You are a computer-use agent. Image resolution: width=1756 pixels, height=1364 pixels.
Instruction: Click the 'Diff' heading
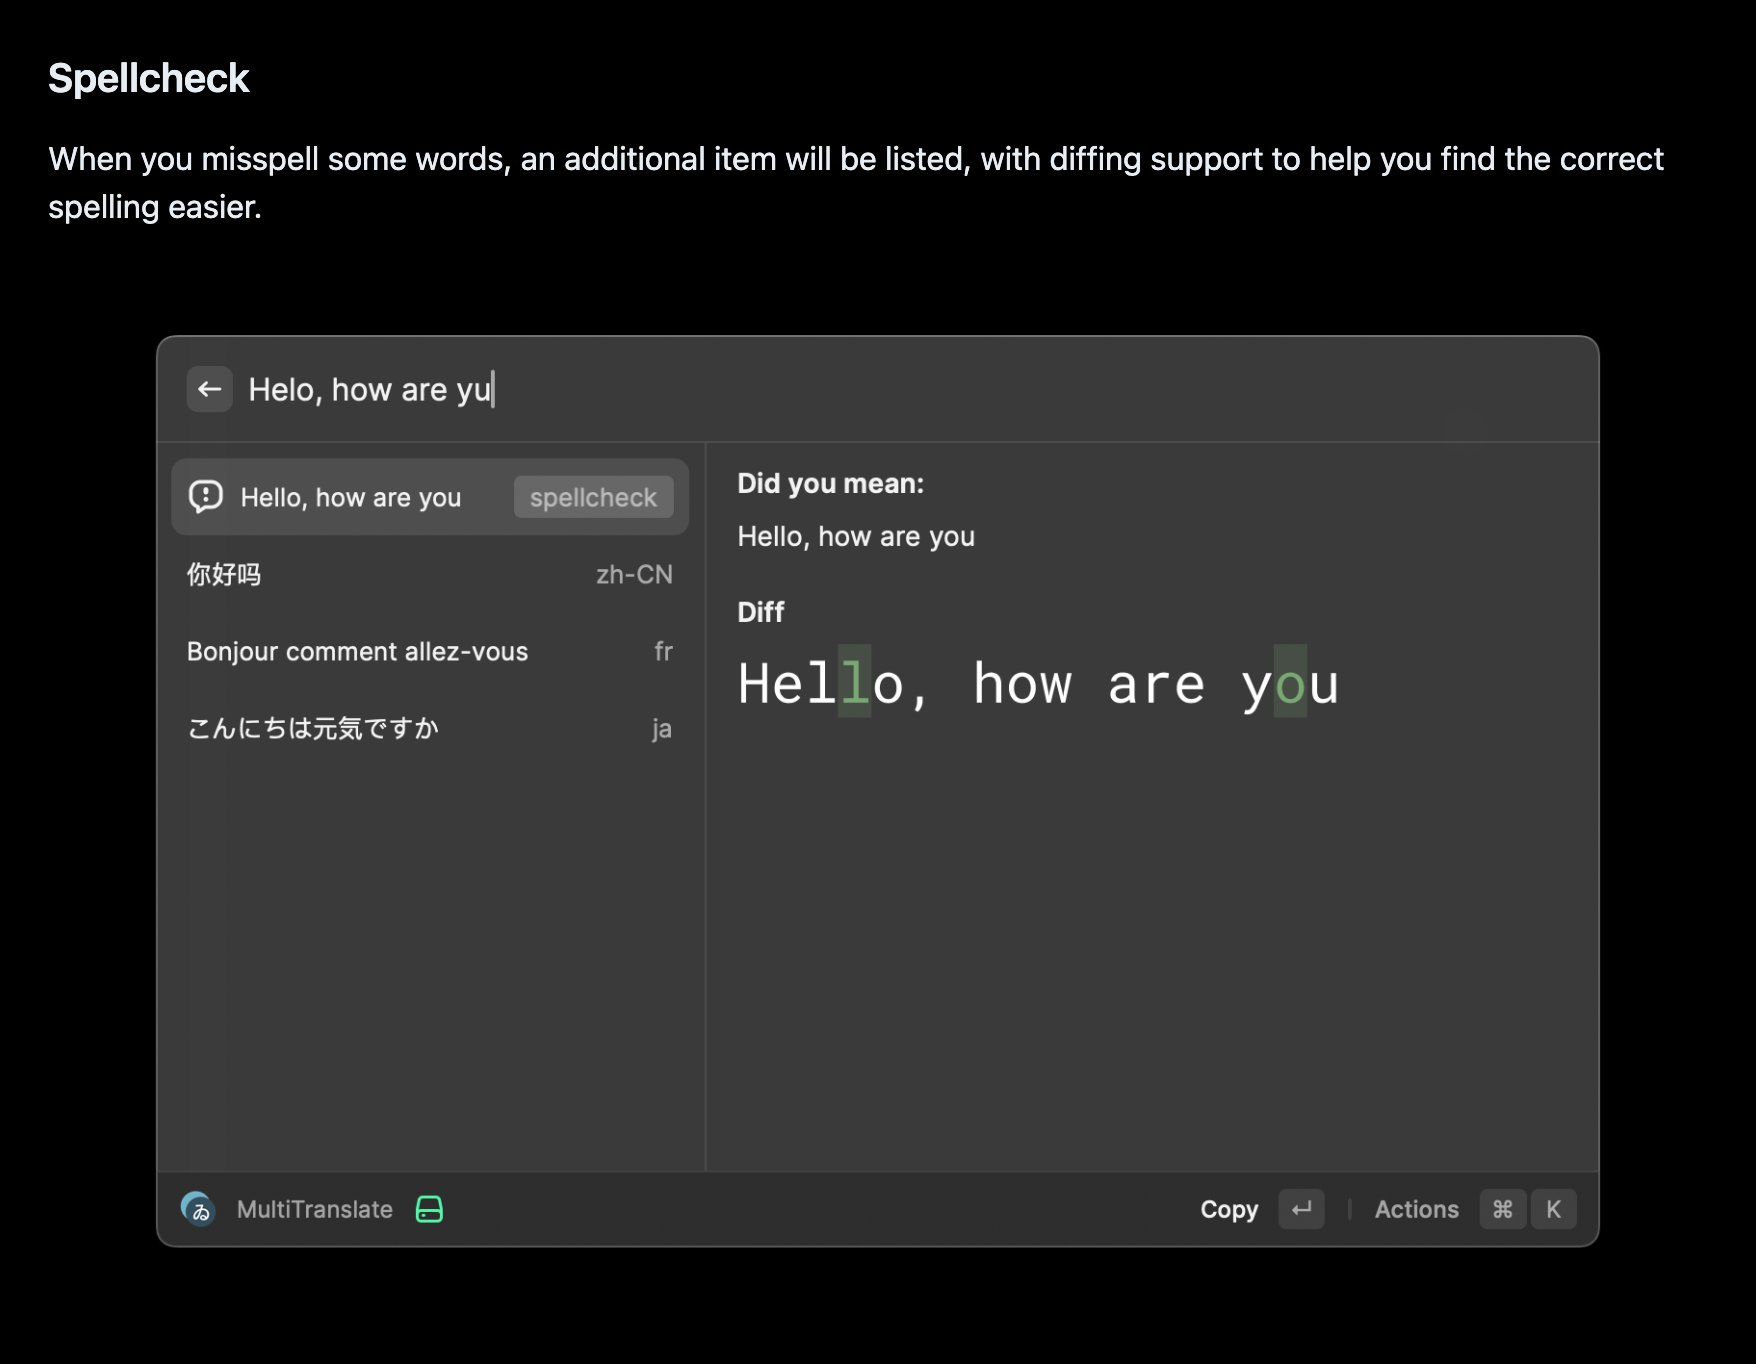coord(760,612)
